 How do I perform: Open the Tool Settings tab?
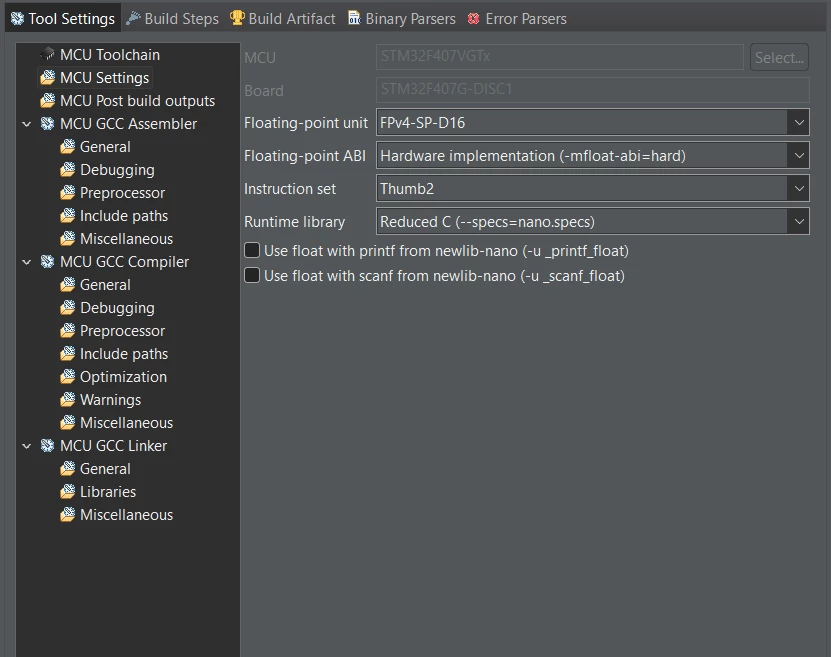(63, 19)
